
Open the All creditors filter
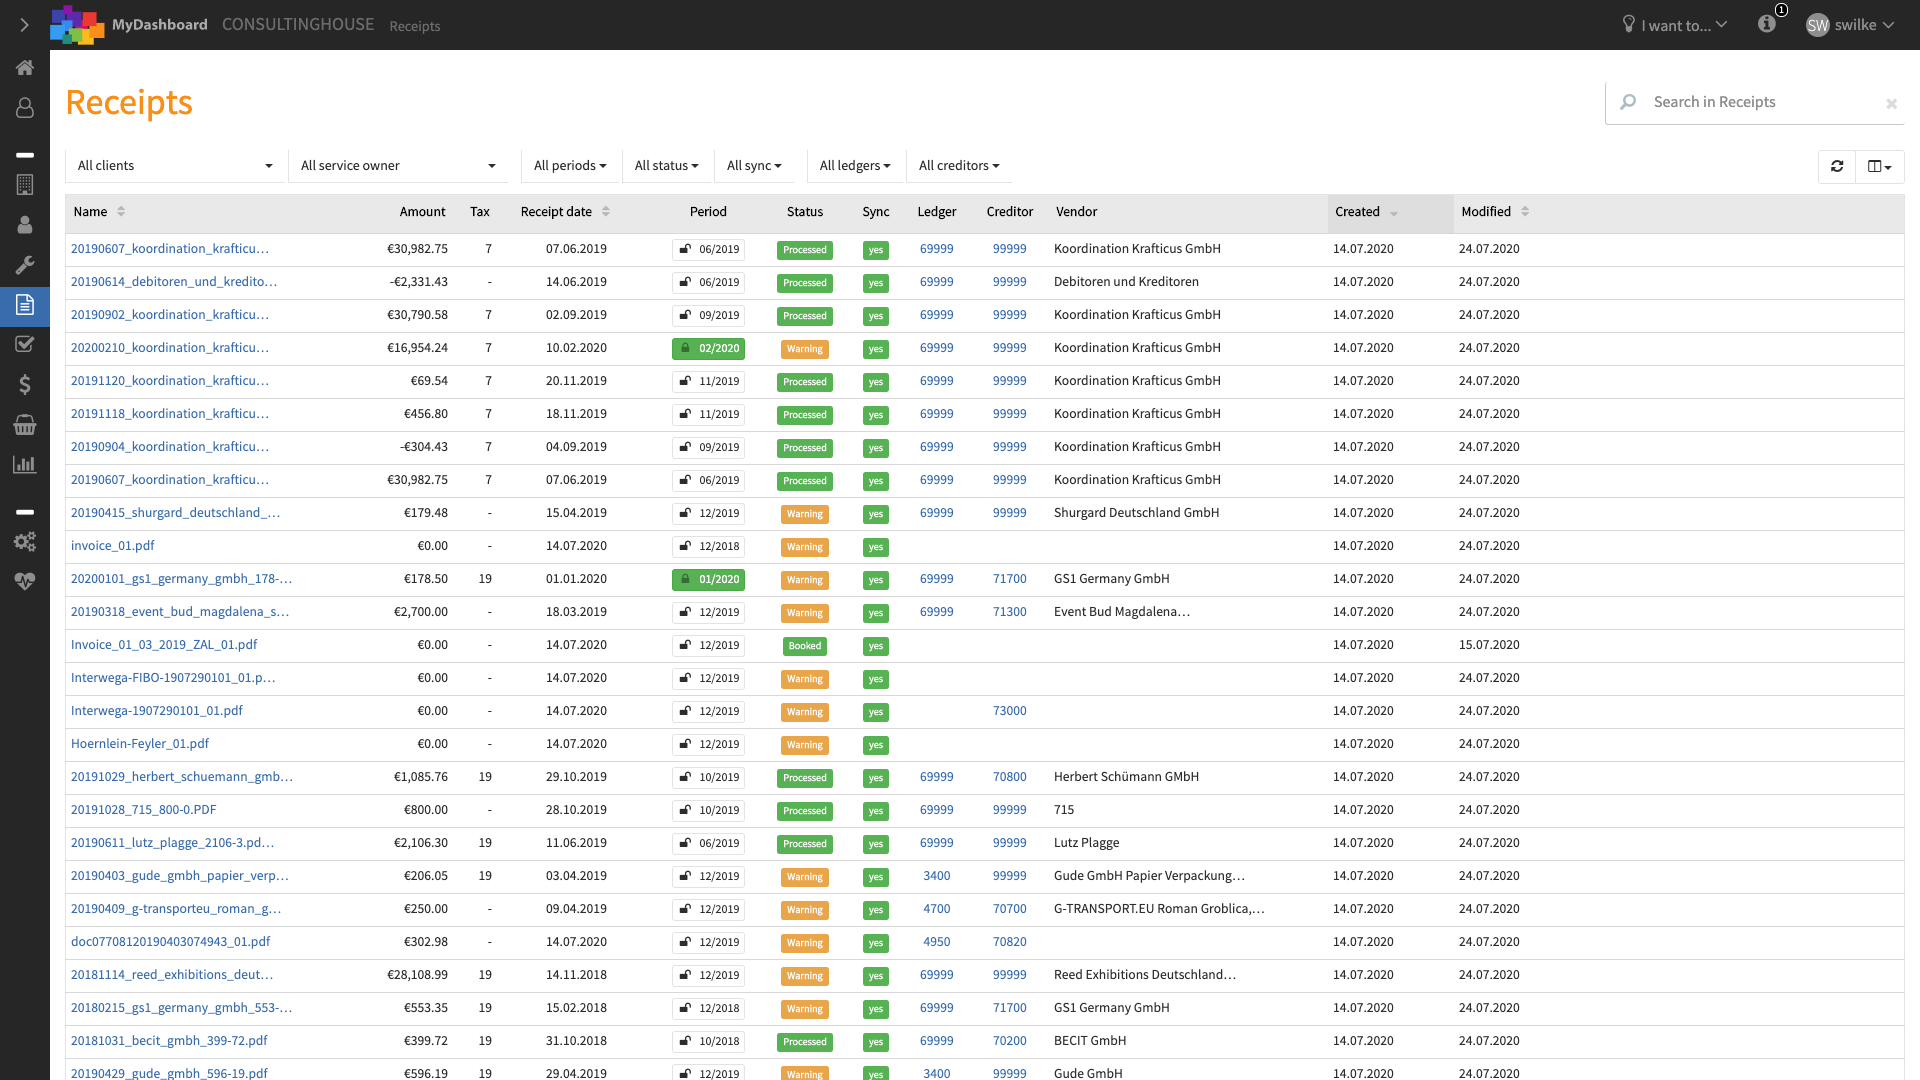[959, 166]
